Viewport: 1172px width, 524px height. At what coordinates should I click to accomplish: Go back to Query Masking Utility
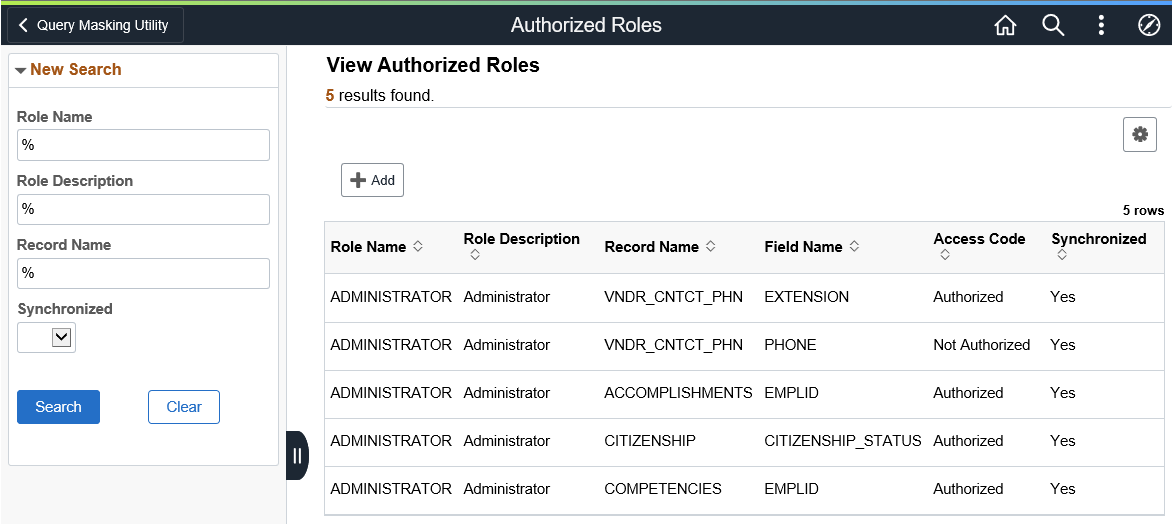[95, 26]
